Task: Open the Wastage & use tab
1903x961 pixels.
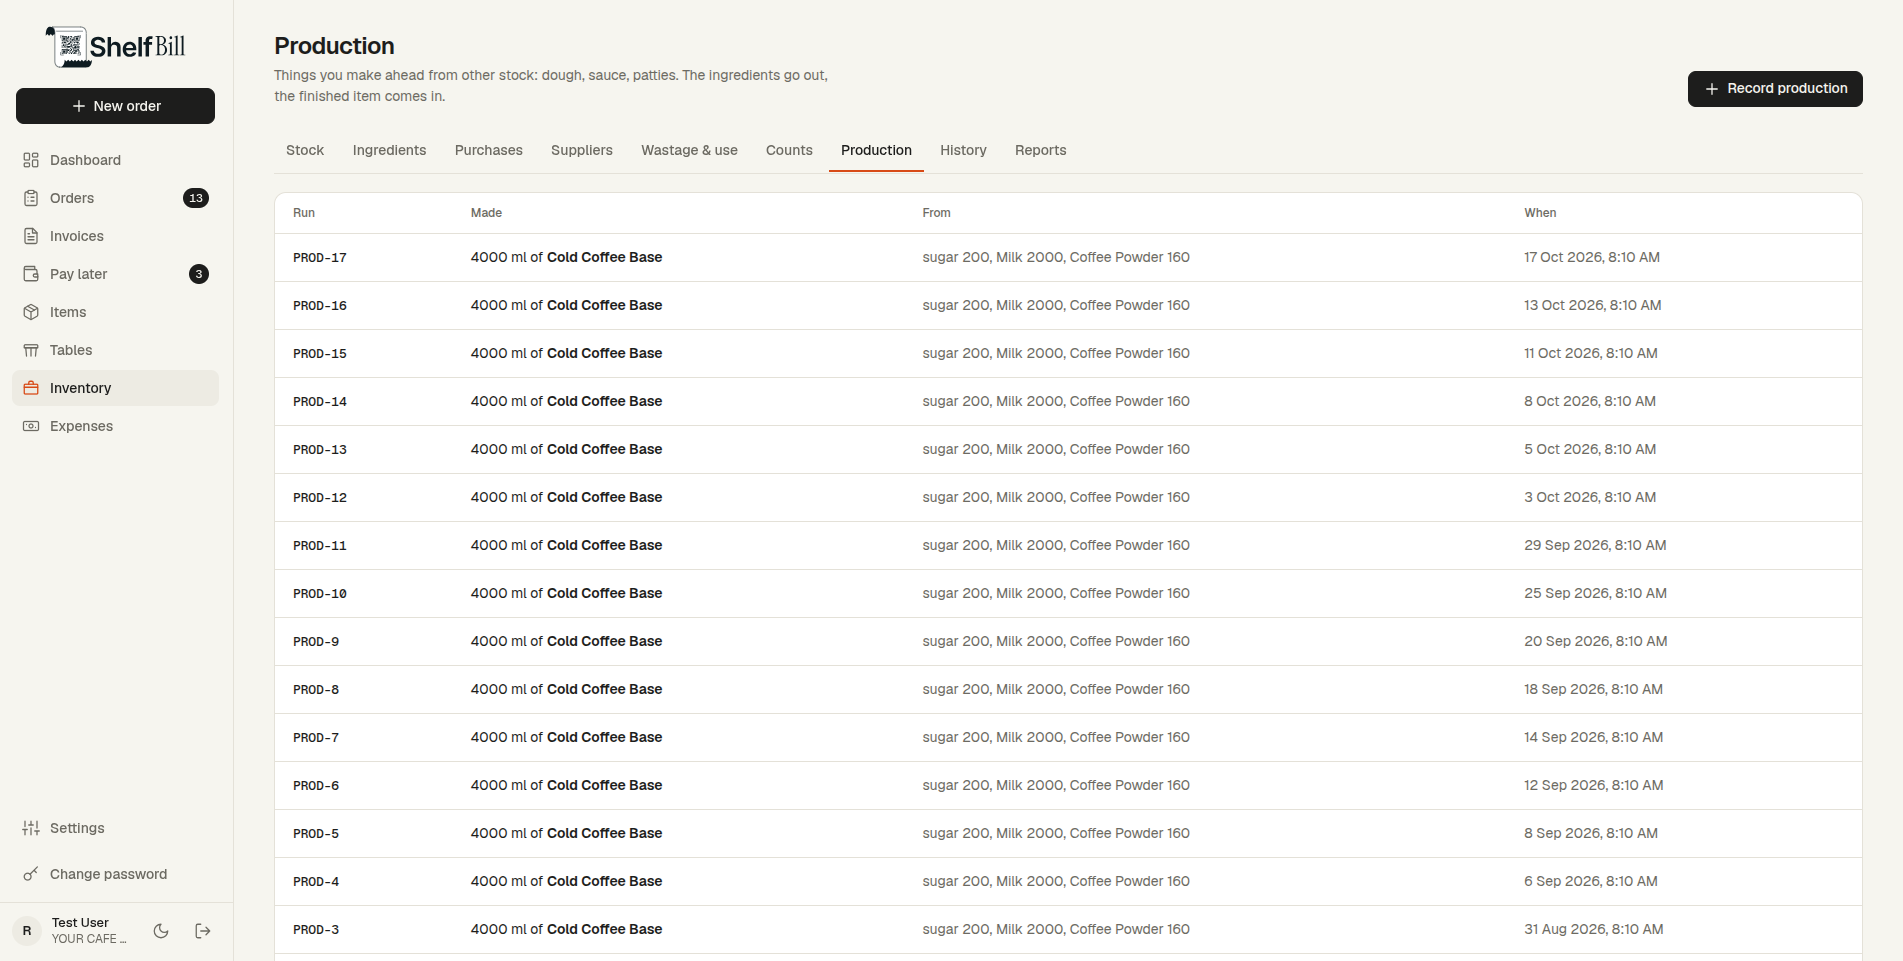Action: pyautogui.click(x=690, y=150)
